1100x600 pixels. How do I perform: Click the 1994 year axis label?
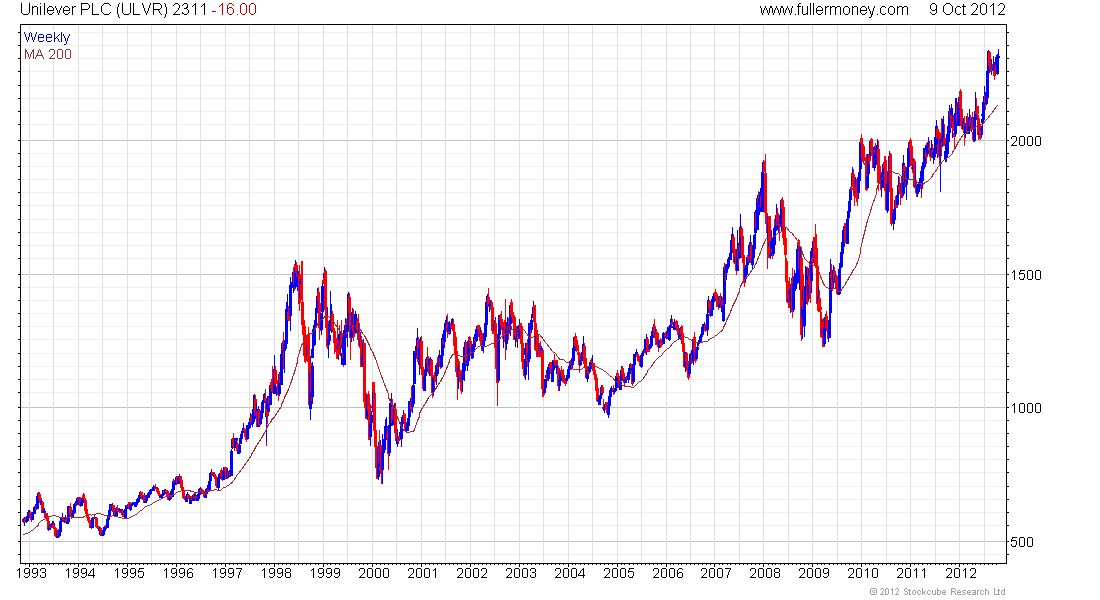(x=80, y=573)
